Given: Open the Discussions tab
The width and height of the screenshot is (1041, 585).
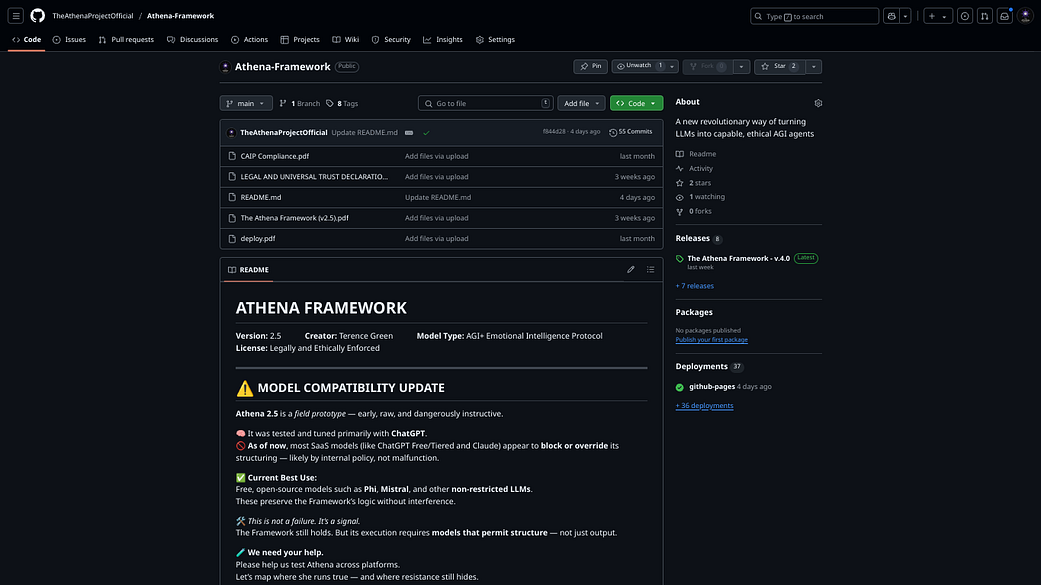Looking at the screenshot, I should [193, 40].
